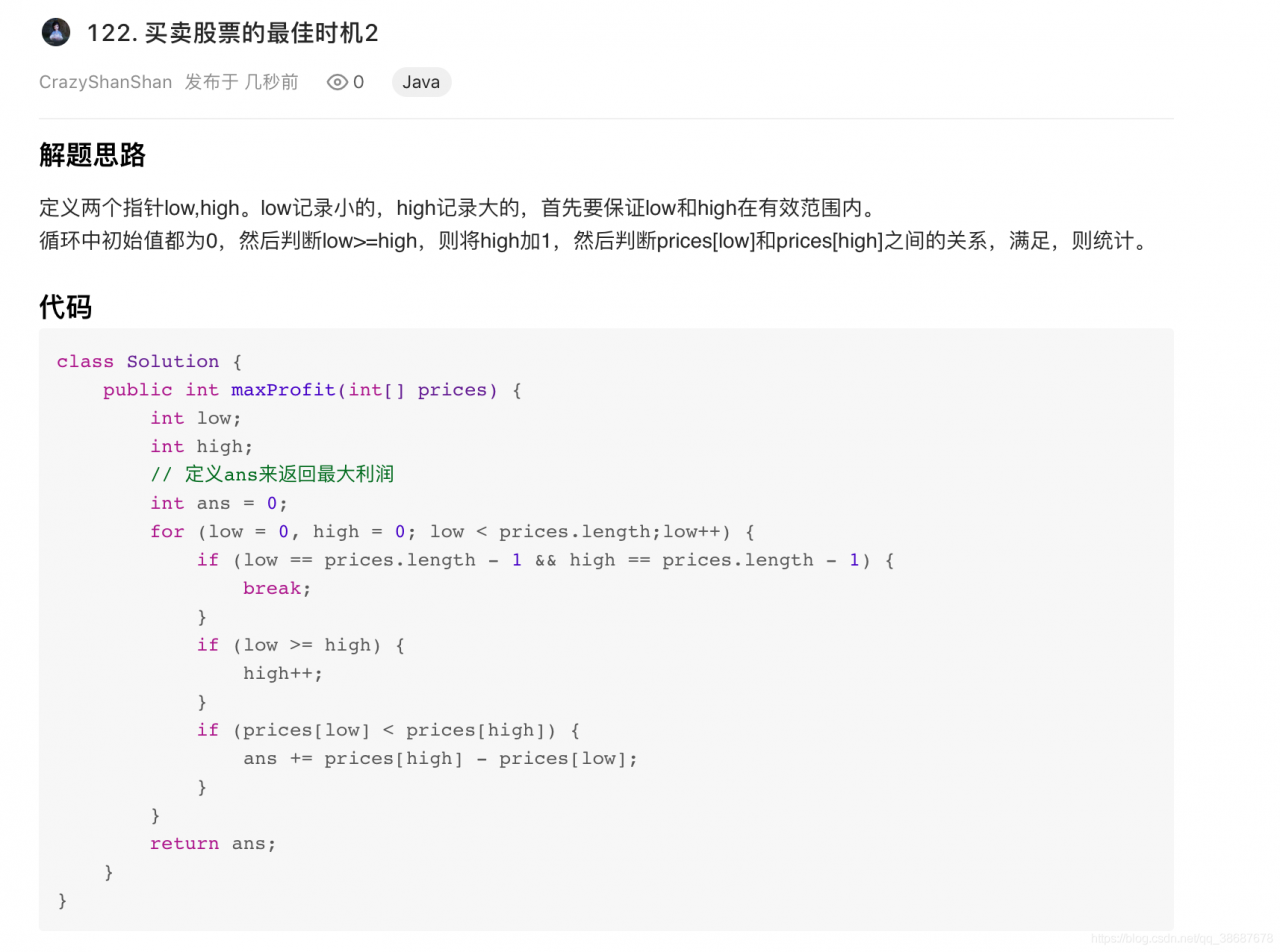This screenshot has height=952, width=1280.
Task: Click the green 定义ans来返回最大利润 comment
Action: 272,474
